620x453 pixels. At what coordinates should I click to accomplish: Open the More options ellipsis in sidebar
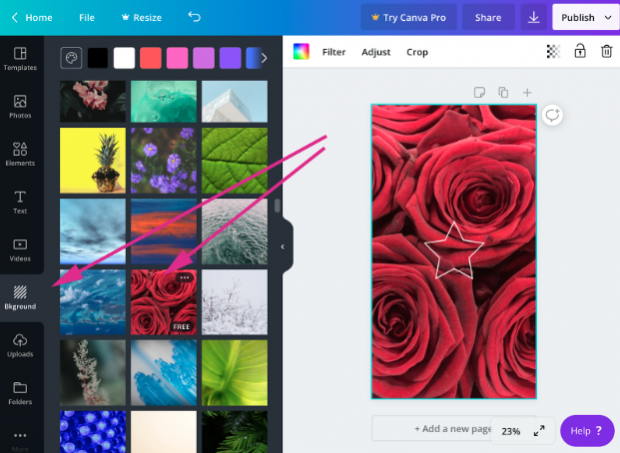click(20, 436)
